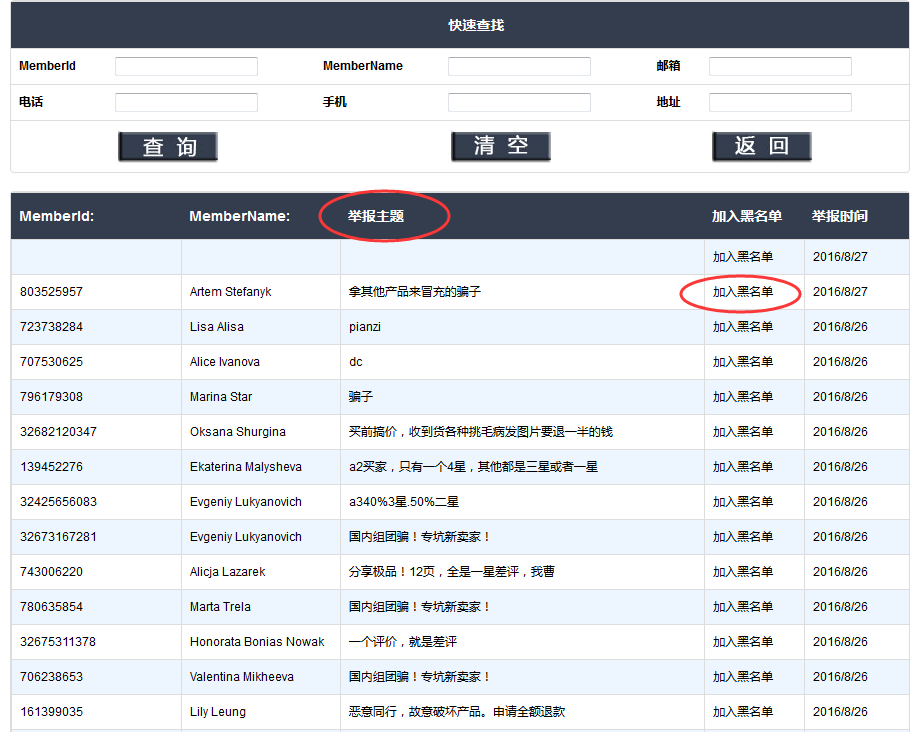Click the MemberName text field

[x=519, y=67]
